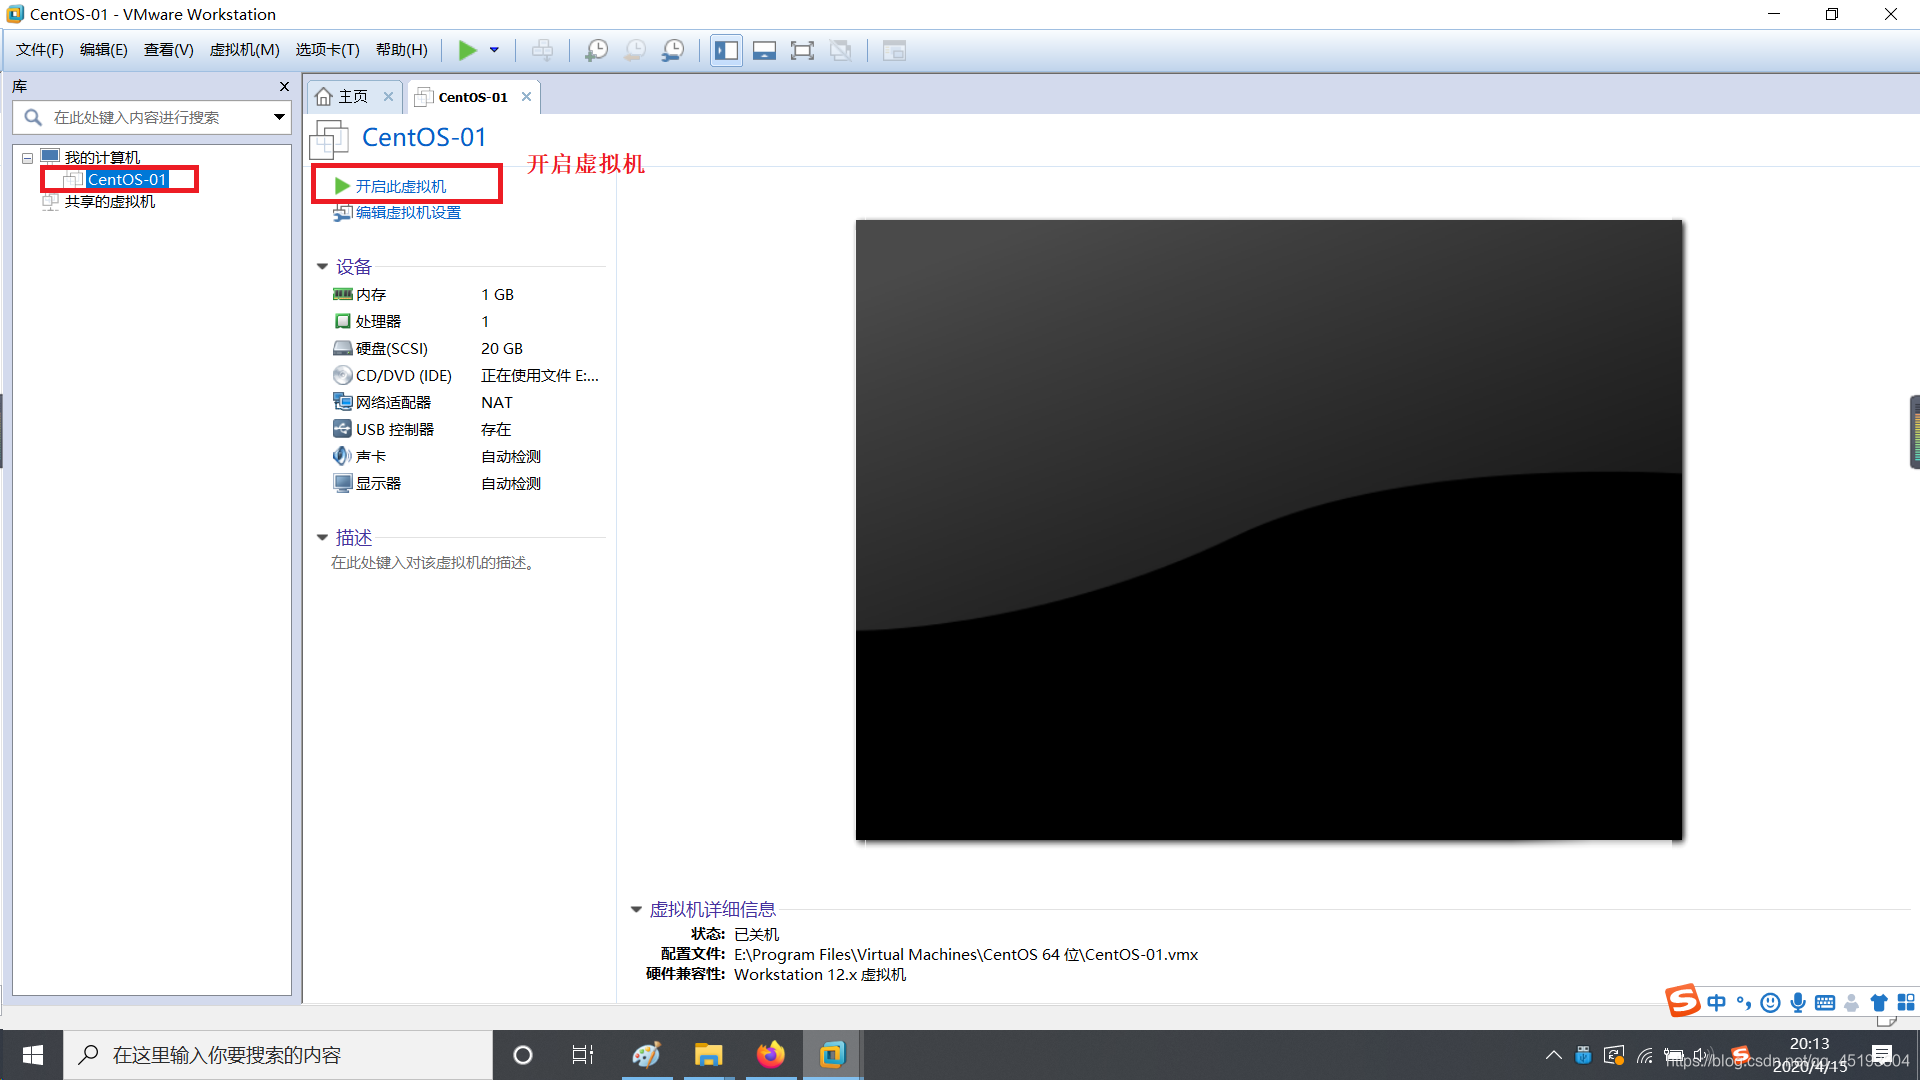The width and height of the screenshot is (1920, 1080).
Task: Take a snapshot via the clock-plus icon
Action: point(597,50)
